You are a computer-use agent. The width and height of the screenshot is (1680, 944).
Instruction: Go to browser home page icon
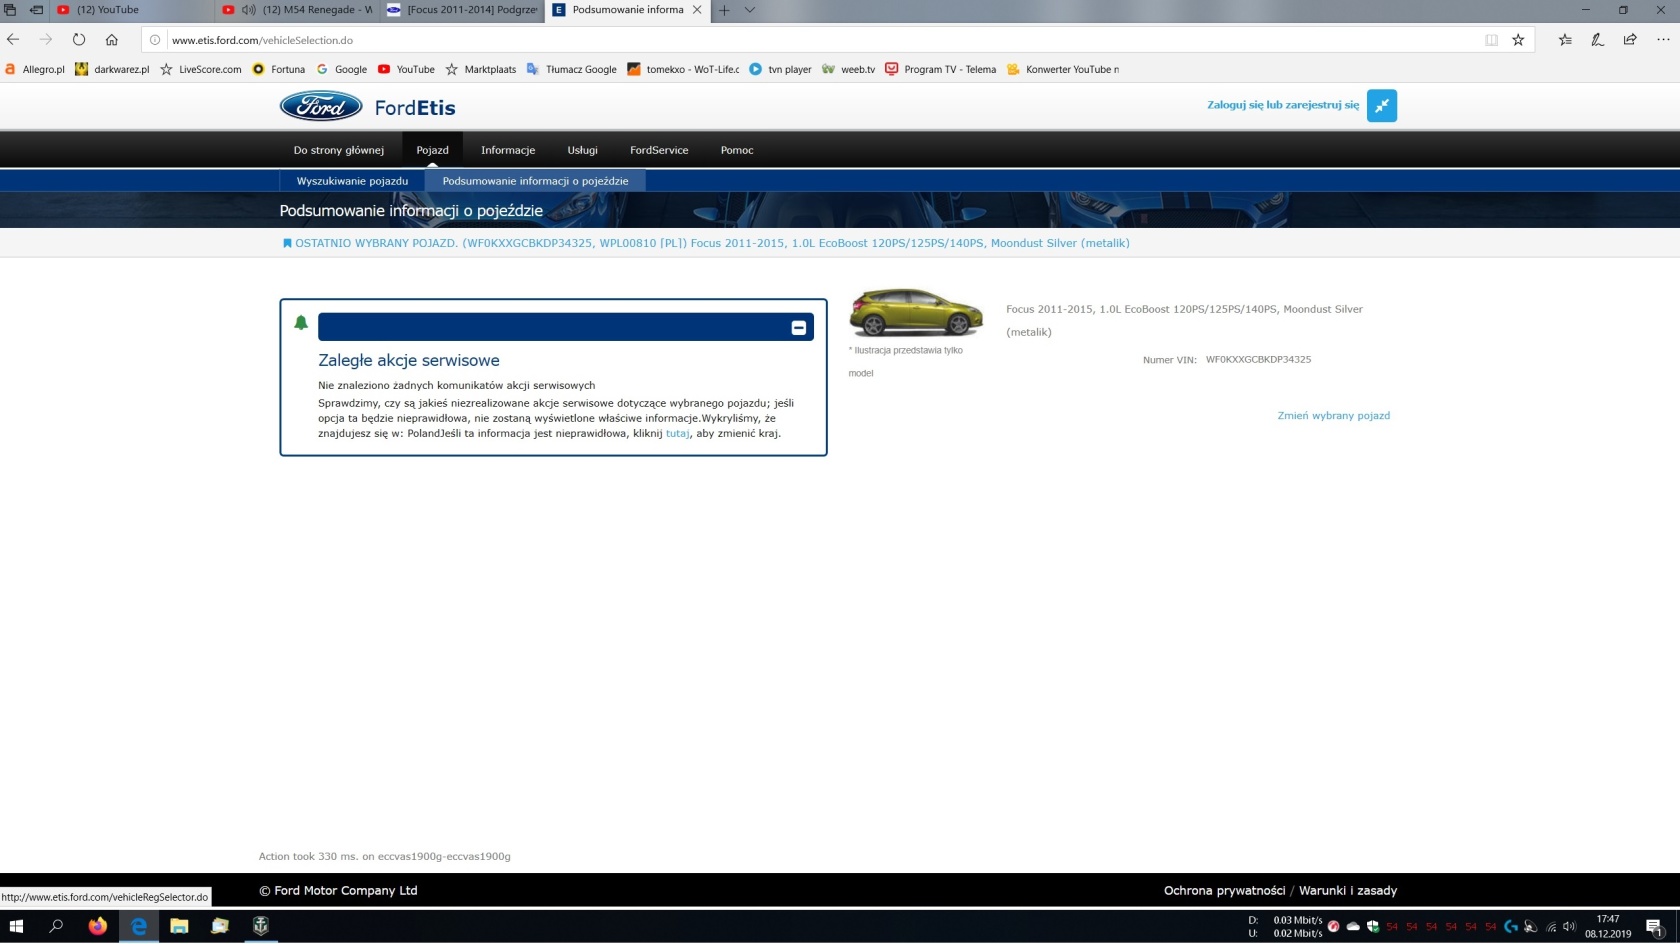[x=112, y=40]
